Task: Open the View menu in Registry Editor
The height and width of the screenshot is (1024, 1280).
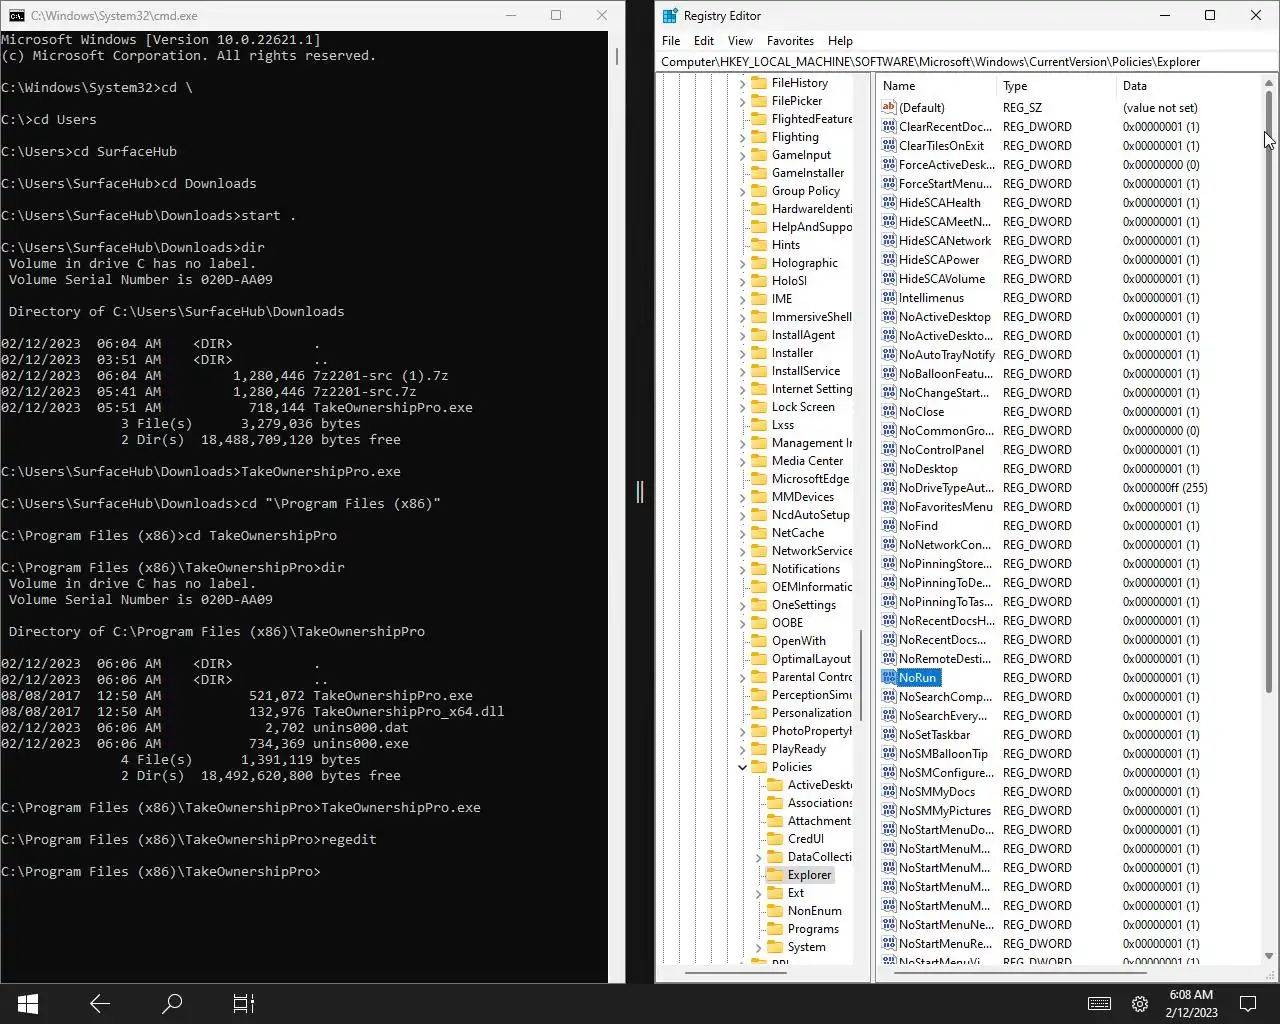Action: [x=740, y=41]
